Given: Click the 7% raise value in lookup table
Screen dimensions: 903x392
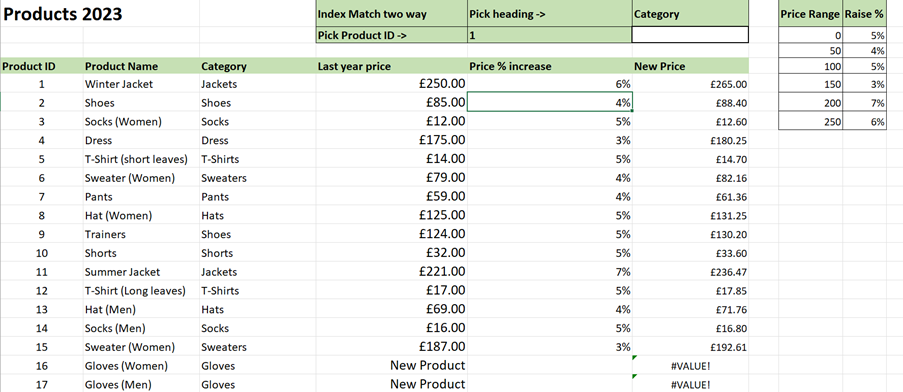Looking at the screenshot, I should pos(864,103).
